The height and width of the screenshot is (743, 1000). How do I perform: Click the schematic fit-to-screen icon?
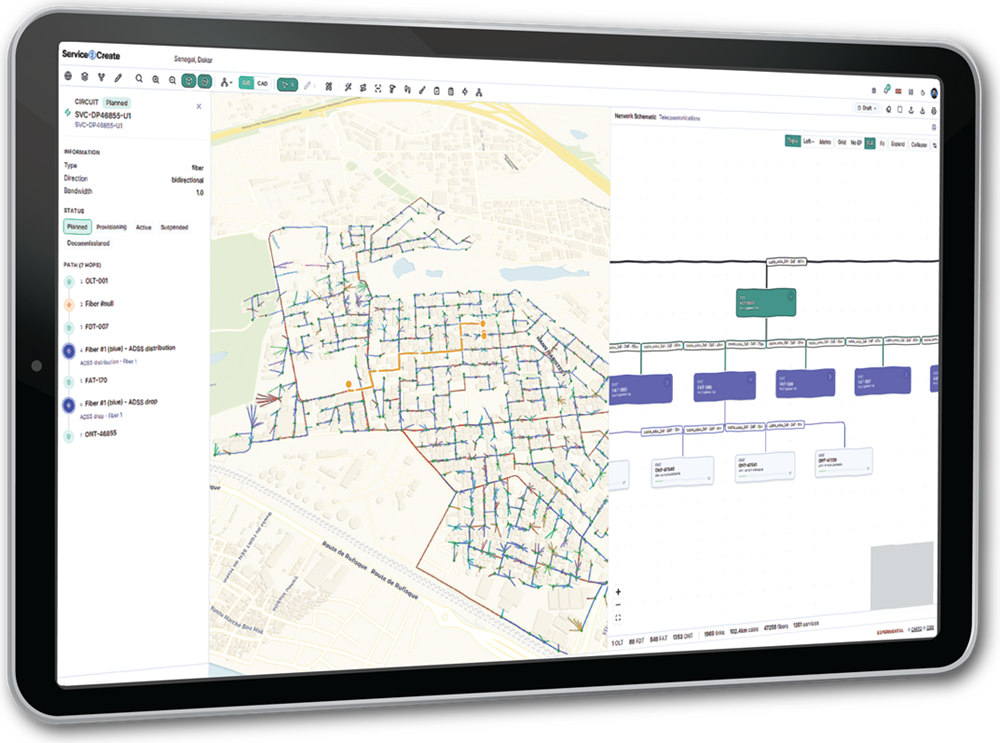(x=618, y=617)
